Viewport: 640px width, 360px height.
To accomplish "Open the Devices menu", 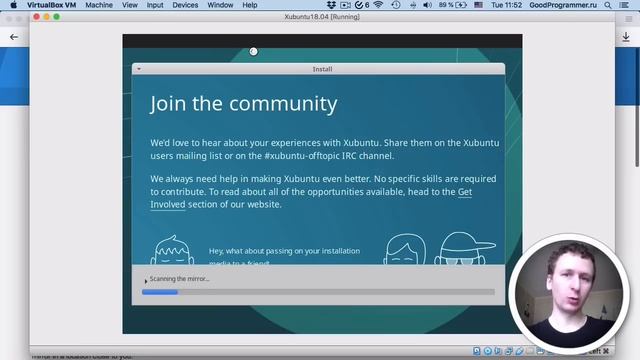I will pos(185,5).
